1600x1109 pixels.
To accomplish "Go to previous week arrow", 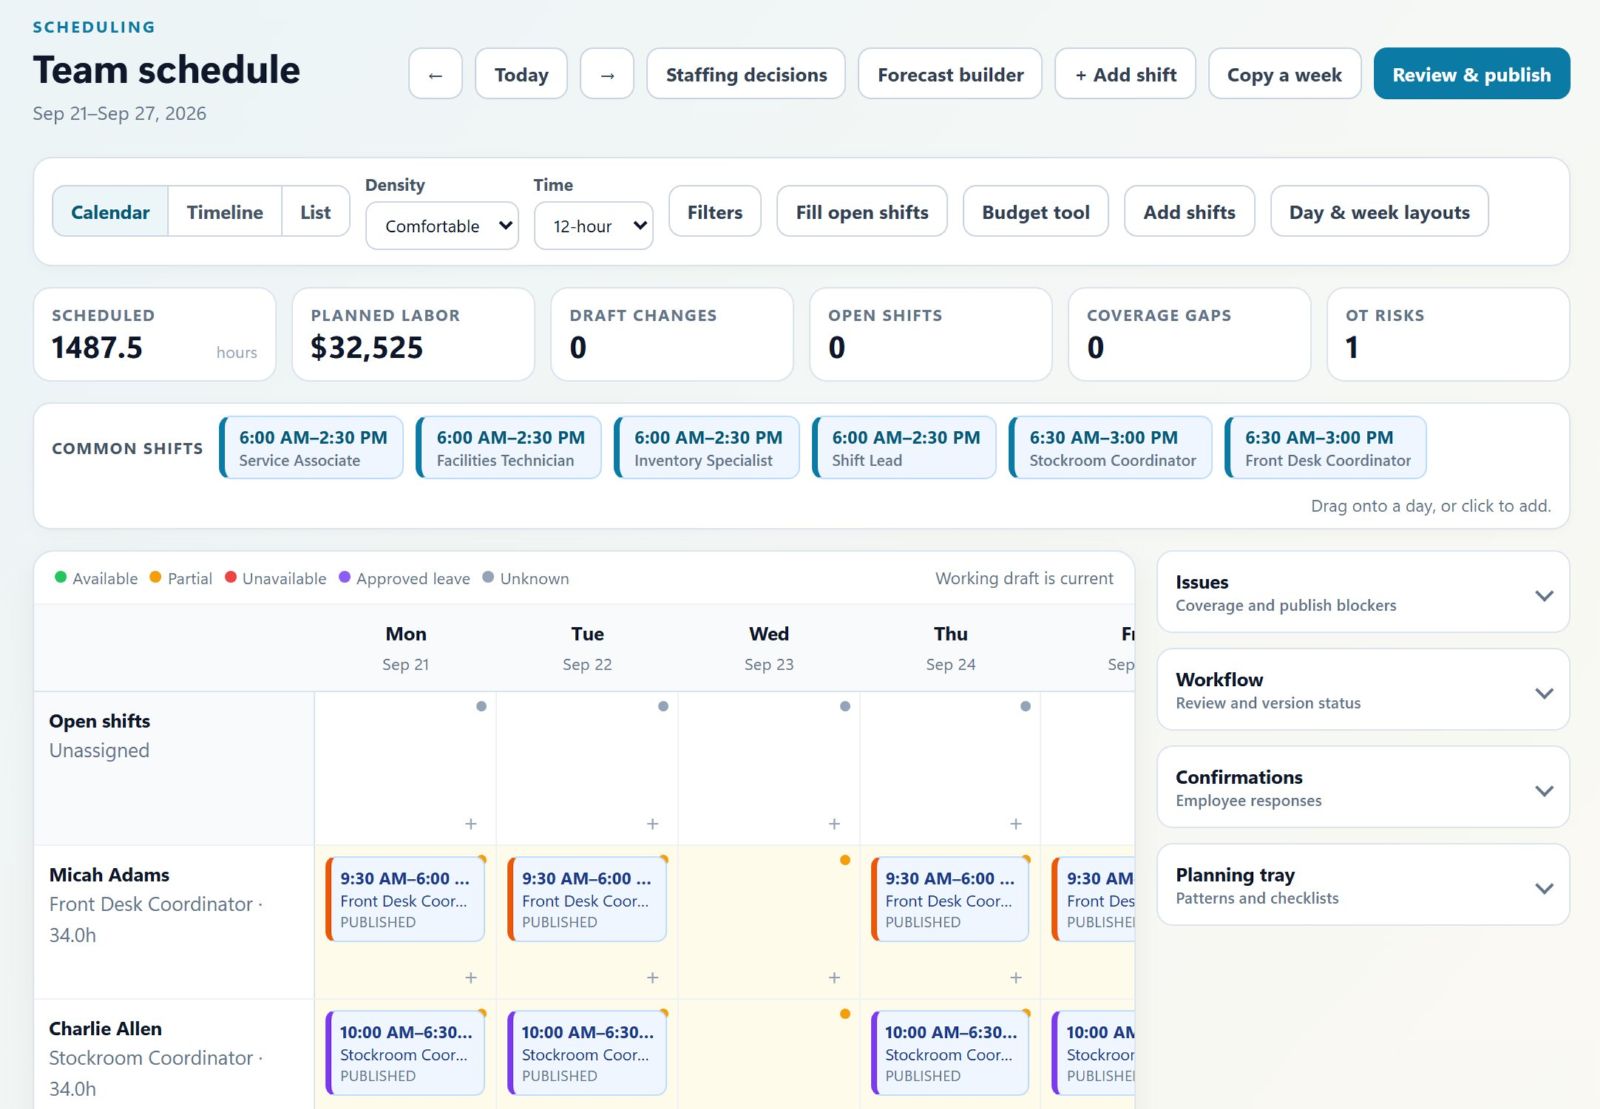I will tap(435, 74).
